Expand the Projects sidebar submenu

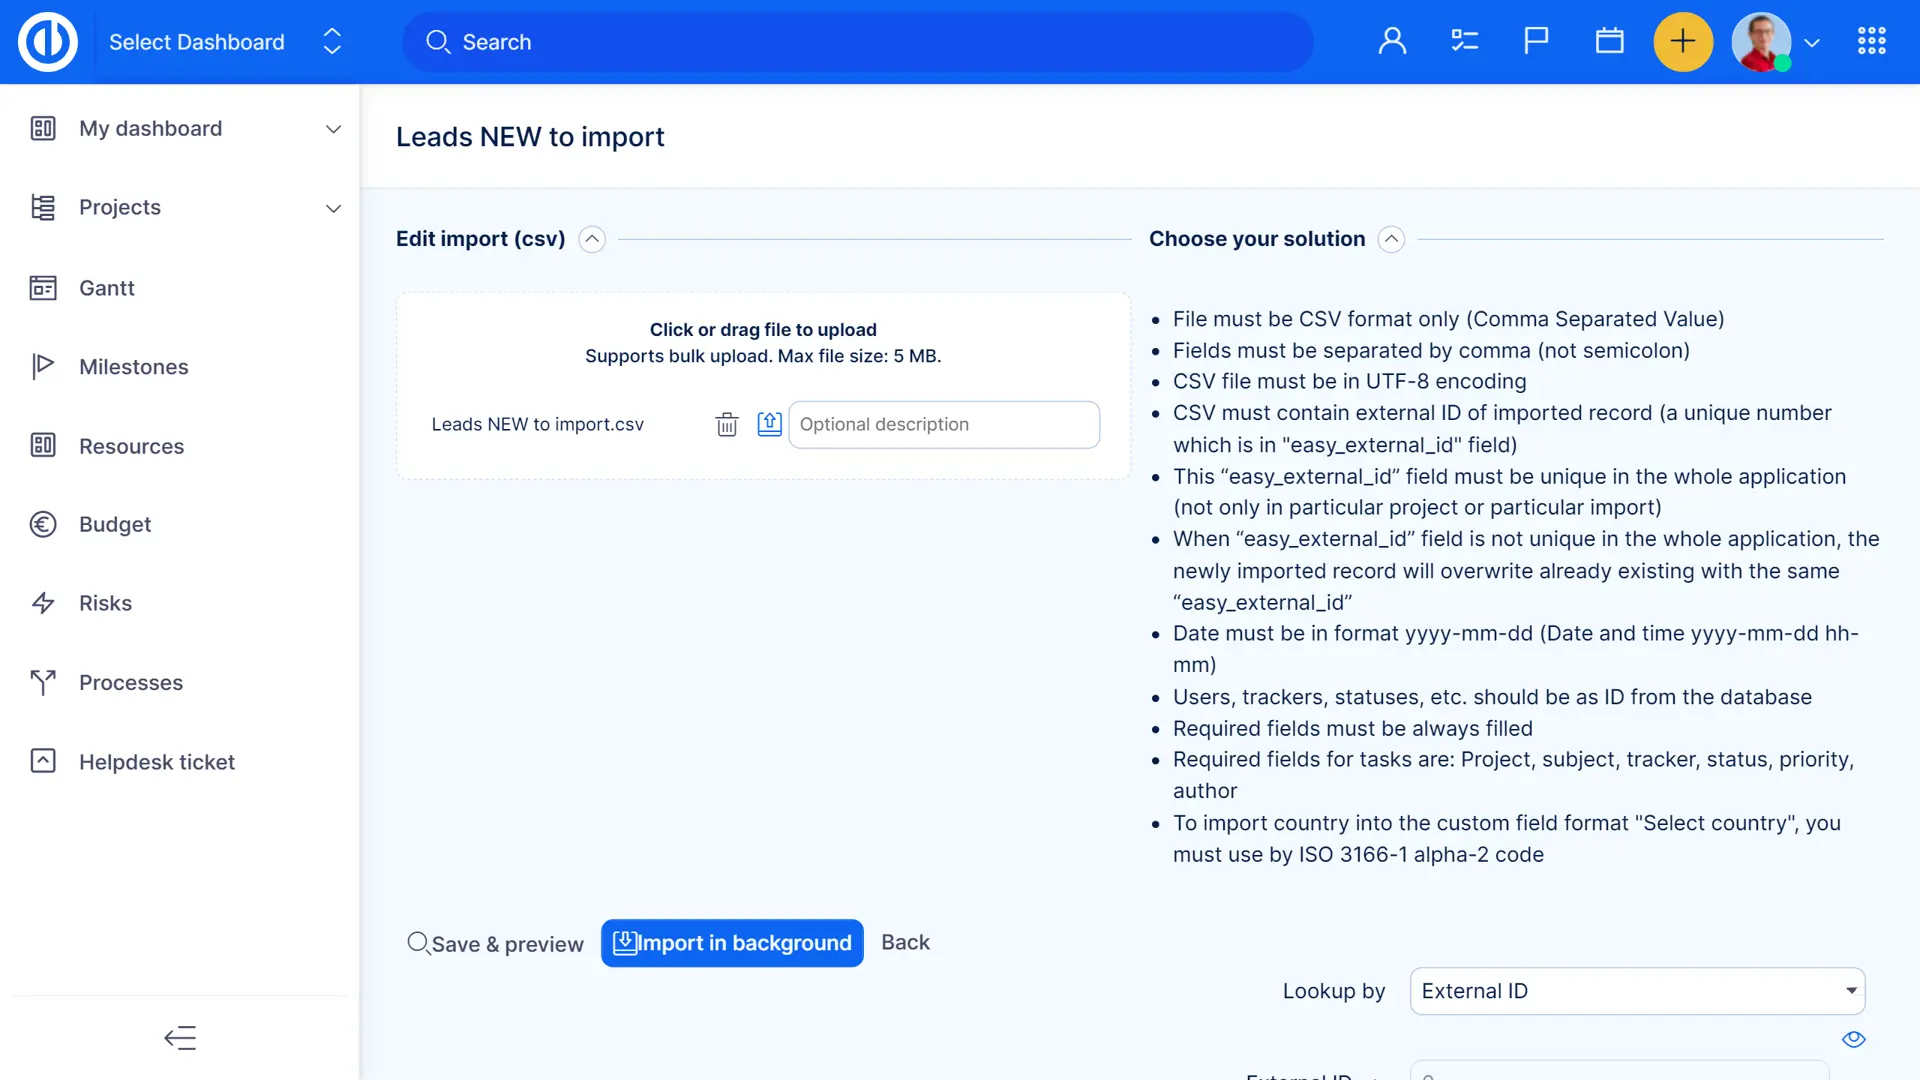[x=333, y=208]
